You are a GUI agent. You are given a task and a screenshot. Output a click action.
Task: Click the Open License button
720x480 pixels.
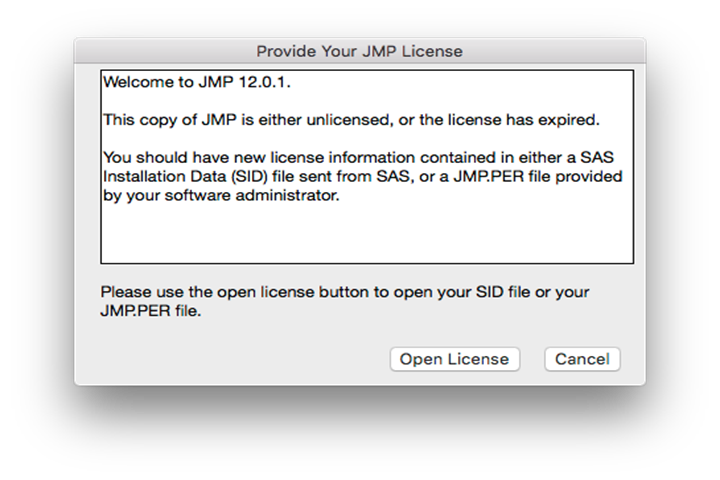[x=455, y=359]
